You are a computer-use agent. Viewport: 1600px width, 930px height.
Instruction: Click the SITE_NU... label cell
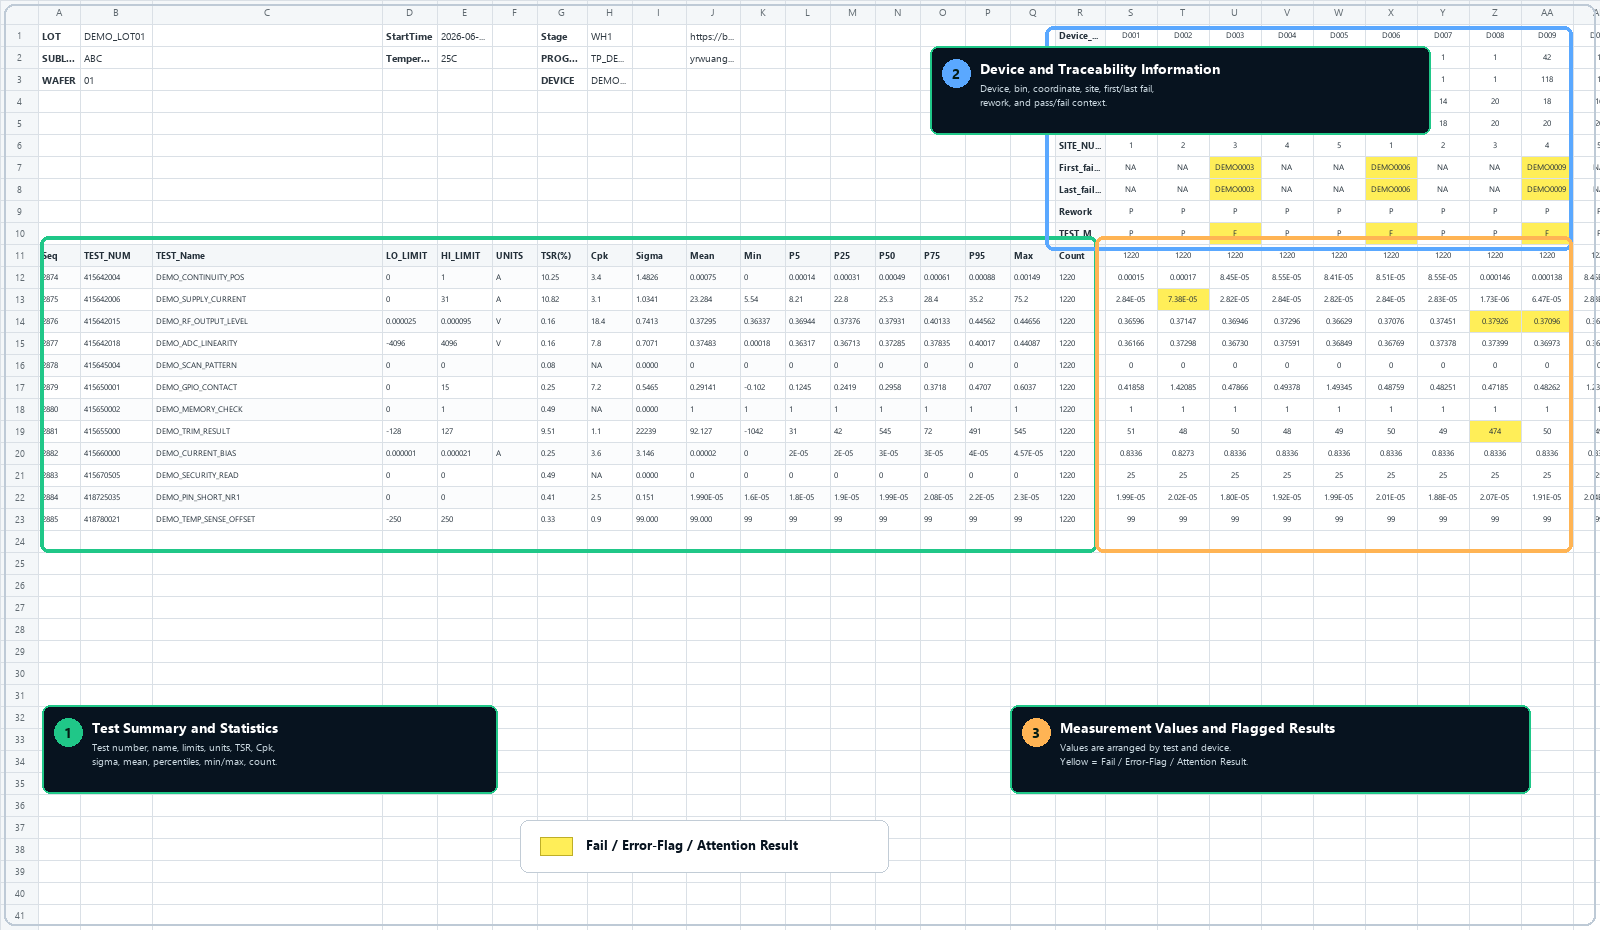(x=1080, y=146)
